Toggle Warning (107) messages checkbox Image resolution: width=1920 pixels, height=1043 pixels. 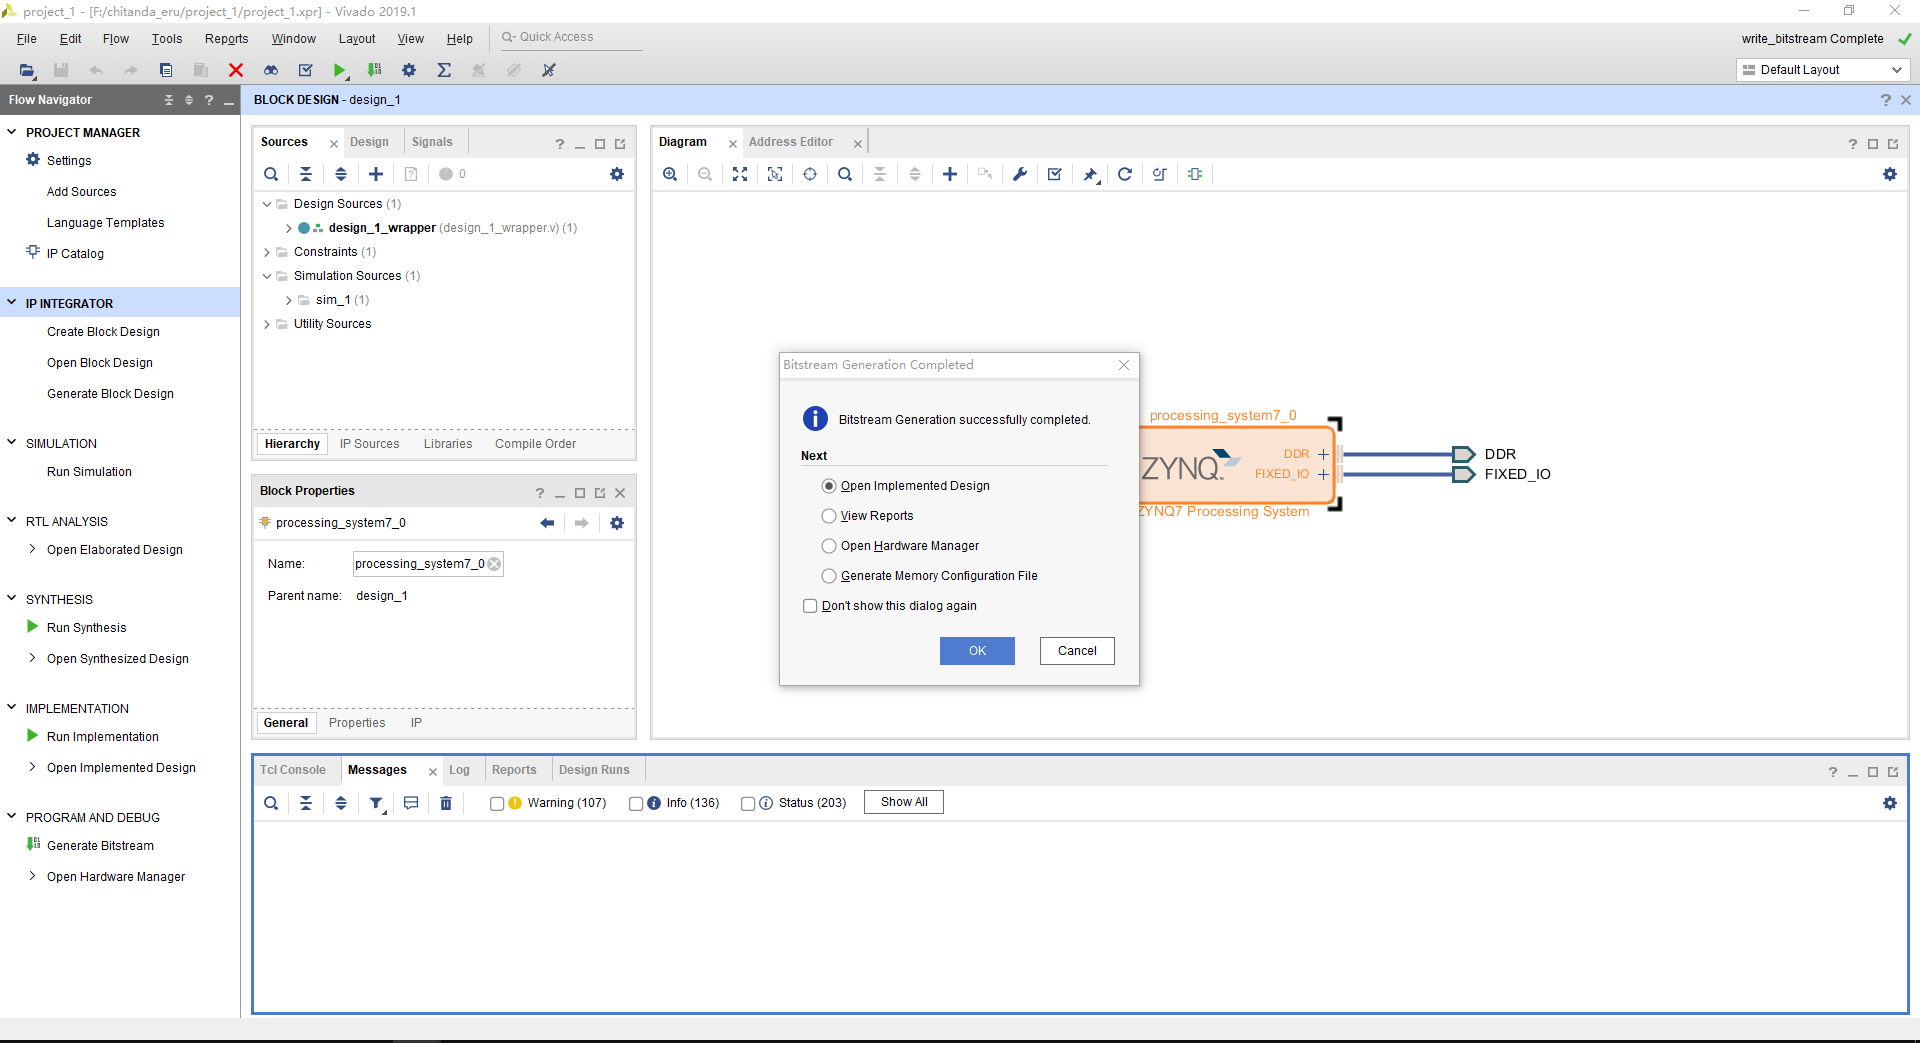(497, 803)
